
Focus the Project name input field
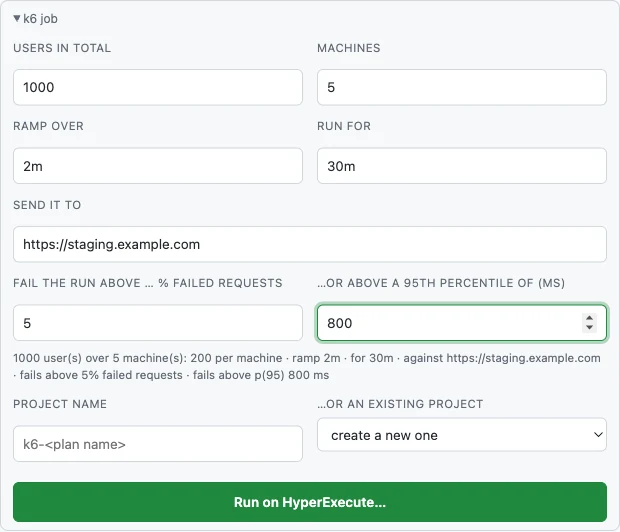pyautogui.click(x=158, y=444)
